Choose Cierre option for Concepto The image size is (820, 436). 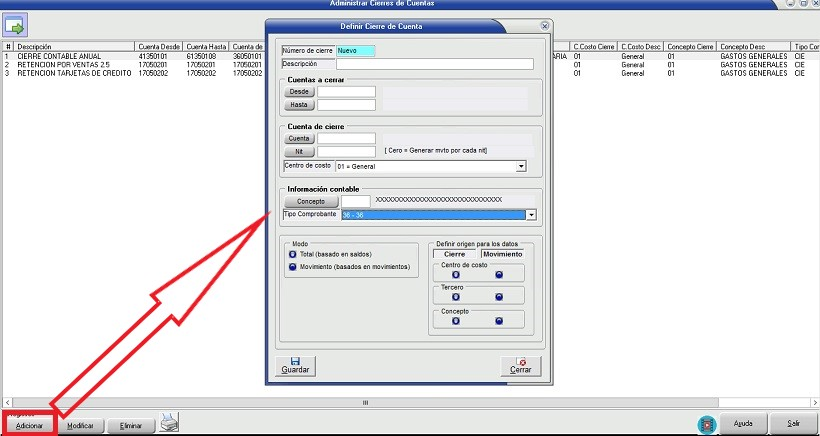(455, 321)
